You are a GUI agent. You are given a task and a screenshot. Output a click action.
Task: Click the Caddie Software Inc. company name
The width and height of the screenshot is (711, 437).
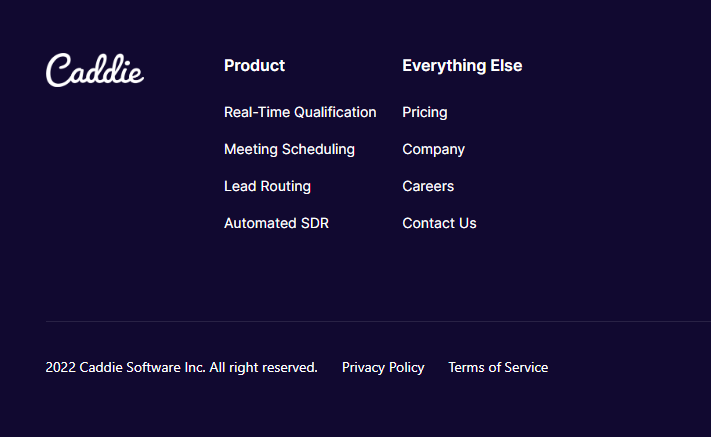click(142, 367)
